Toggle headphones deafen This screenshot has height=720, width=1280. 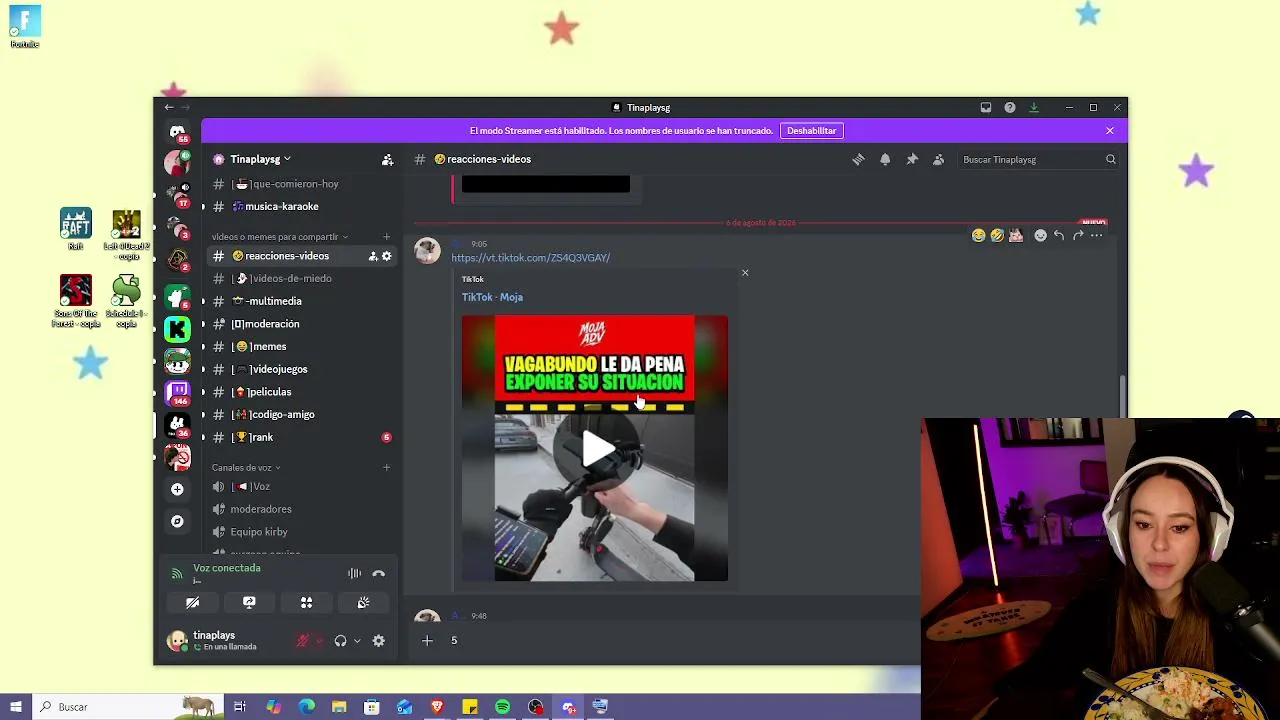pos(340,641)
